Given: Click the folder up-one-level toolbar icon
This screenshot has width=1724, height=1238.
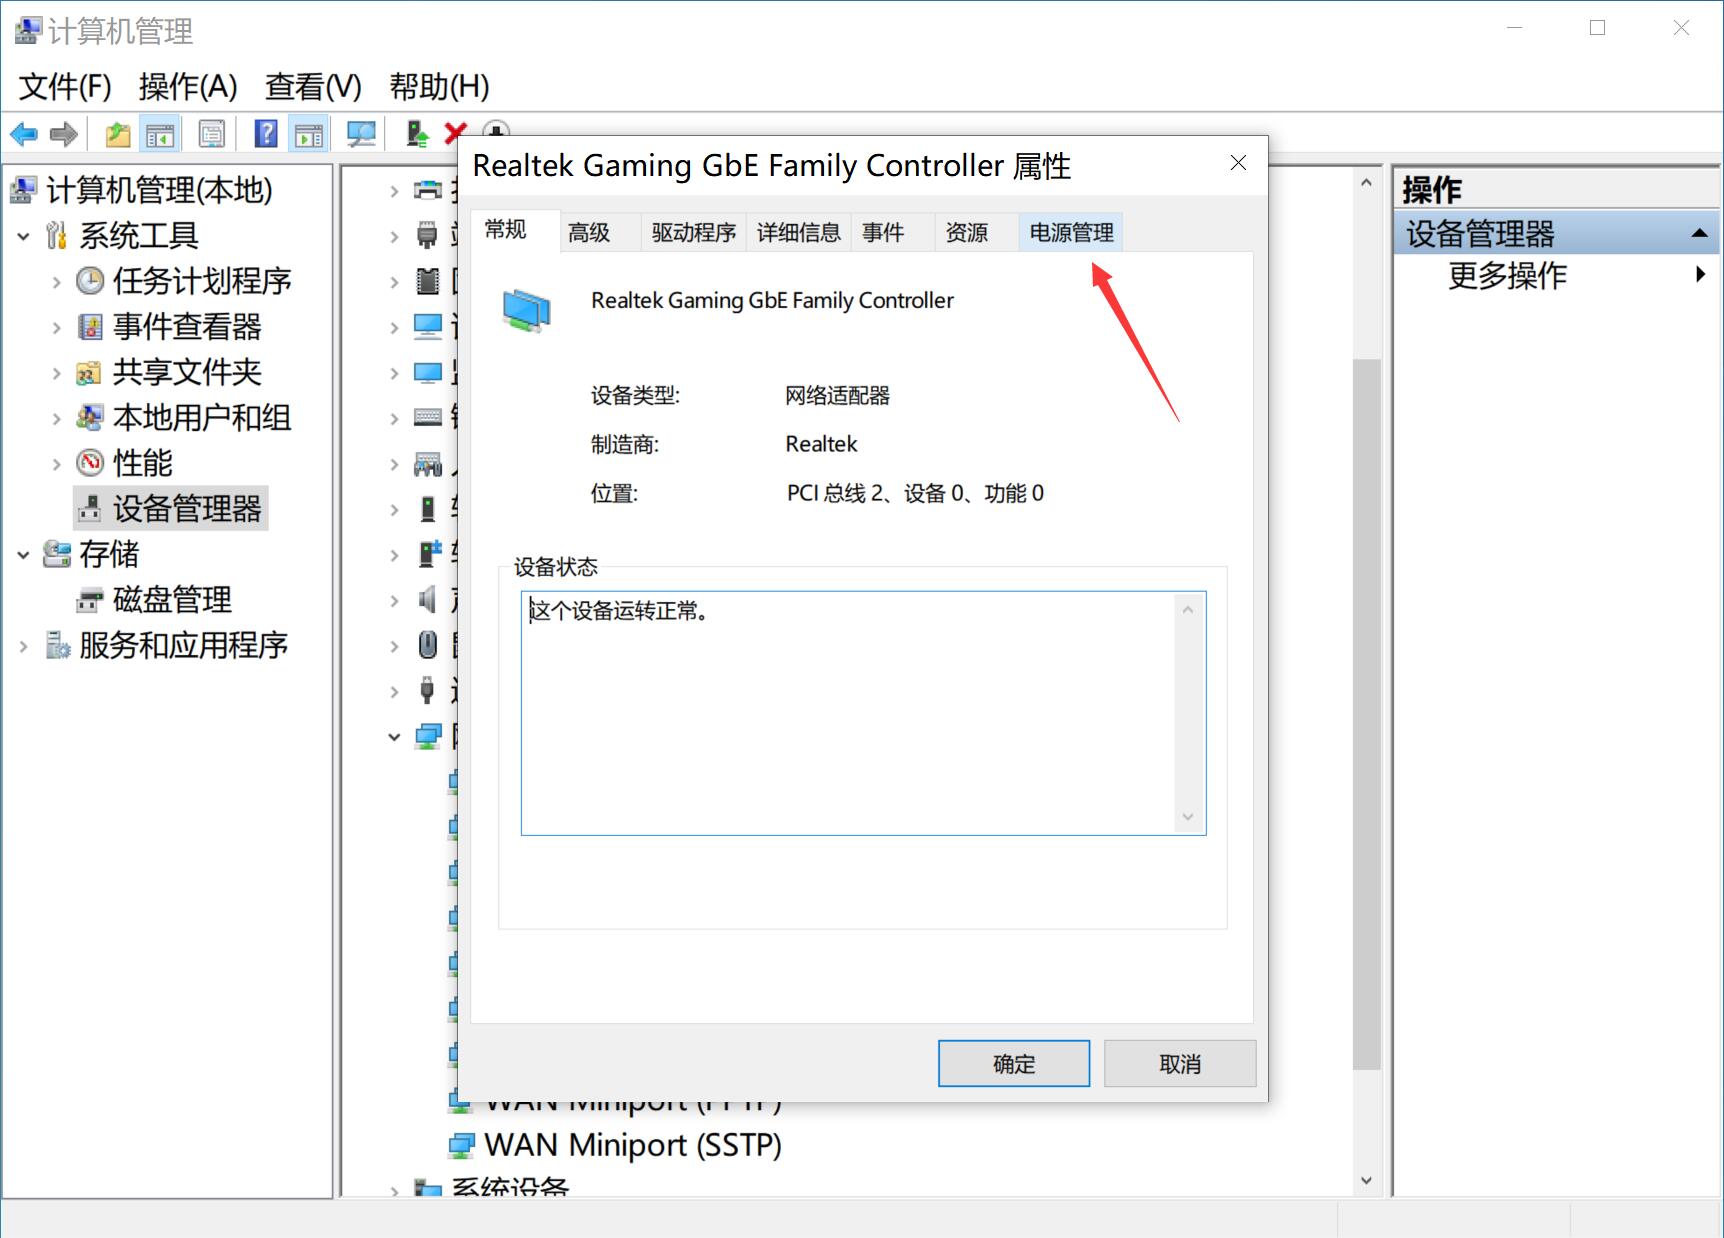Looking at the screenshot, I should point(118,134).
